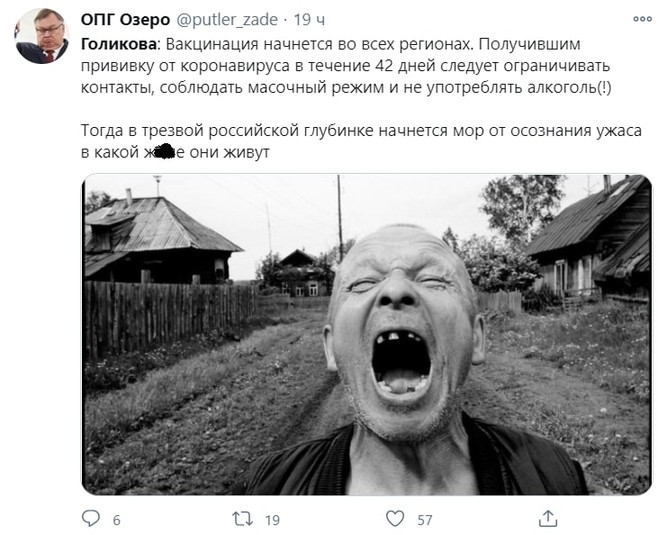This screenshot has width=658, height=535.
Task: Click the house roof on photo's left
Action: point(162,224)
